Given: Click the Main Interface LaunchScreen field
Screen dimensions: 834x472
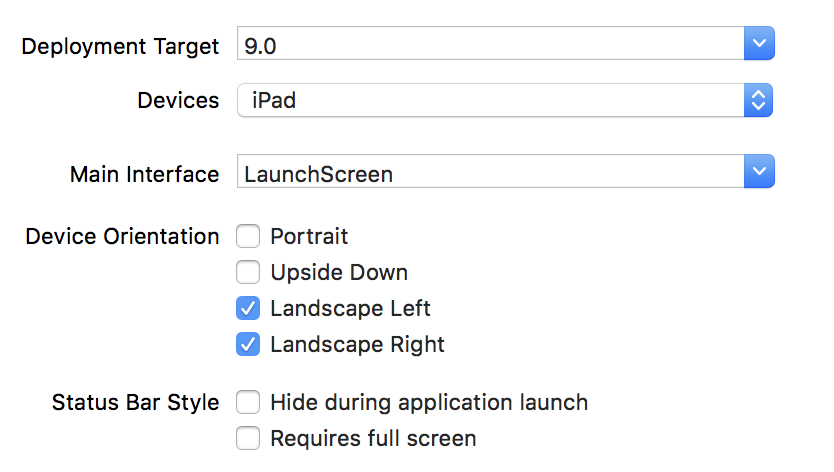Looking at the screenshot, I should coord(490,171).
